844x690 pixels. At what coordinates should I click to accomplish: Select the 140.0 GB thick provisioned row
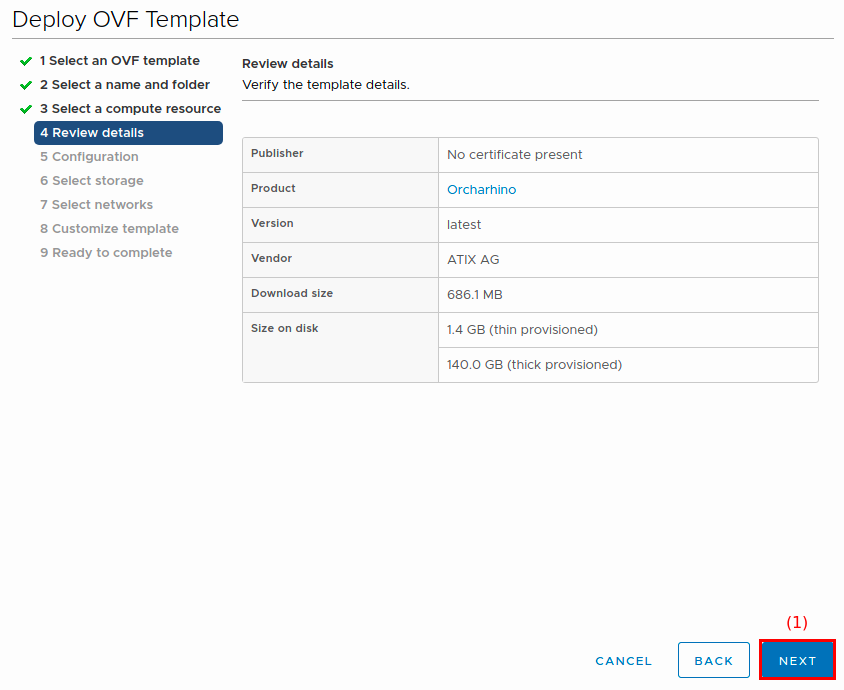pos(534,365)
